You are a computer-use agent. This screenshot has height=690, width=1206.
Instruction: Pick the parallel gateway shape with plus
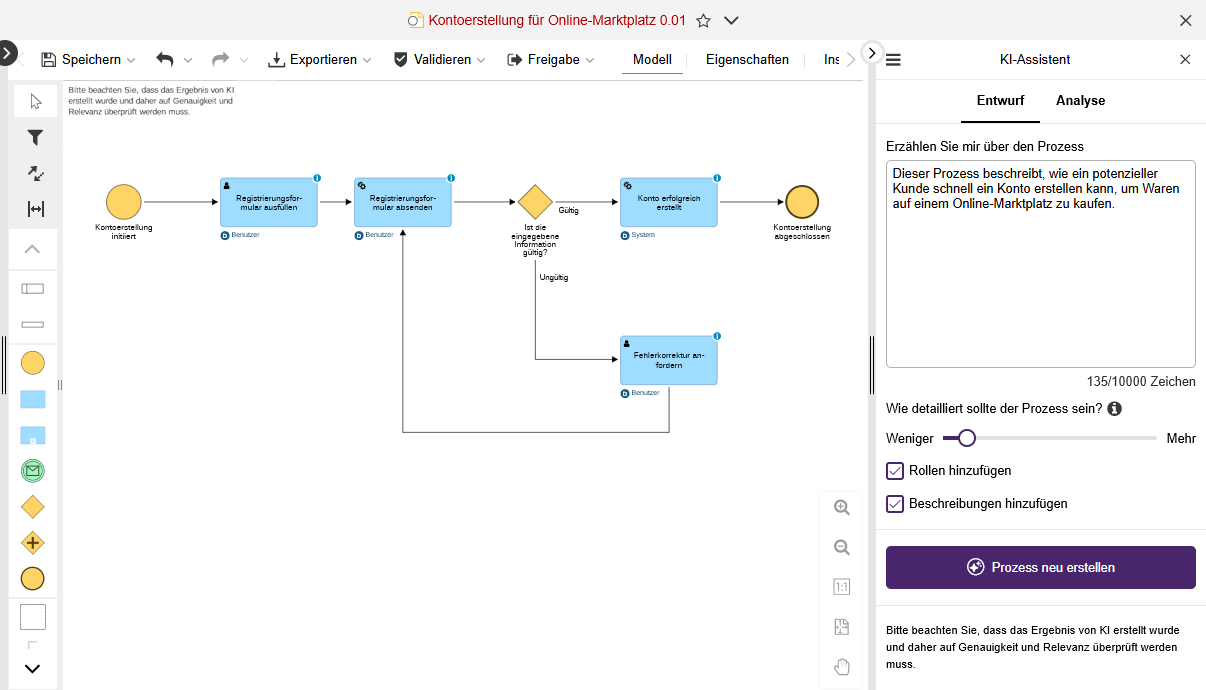tap(33, 543)
